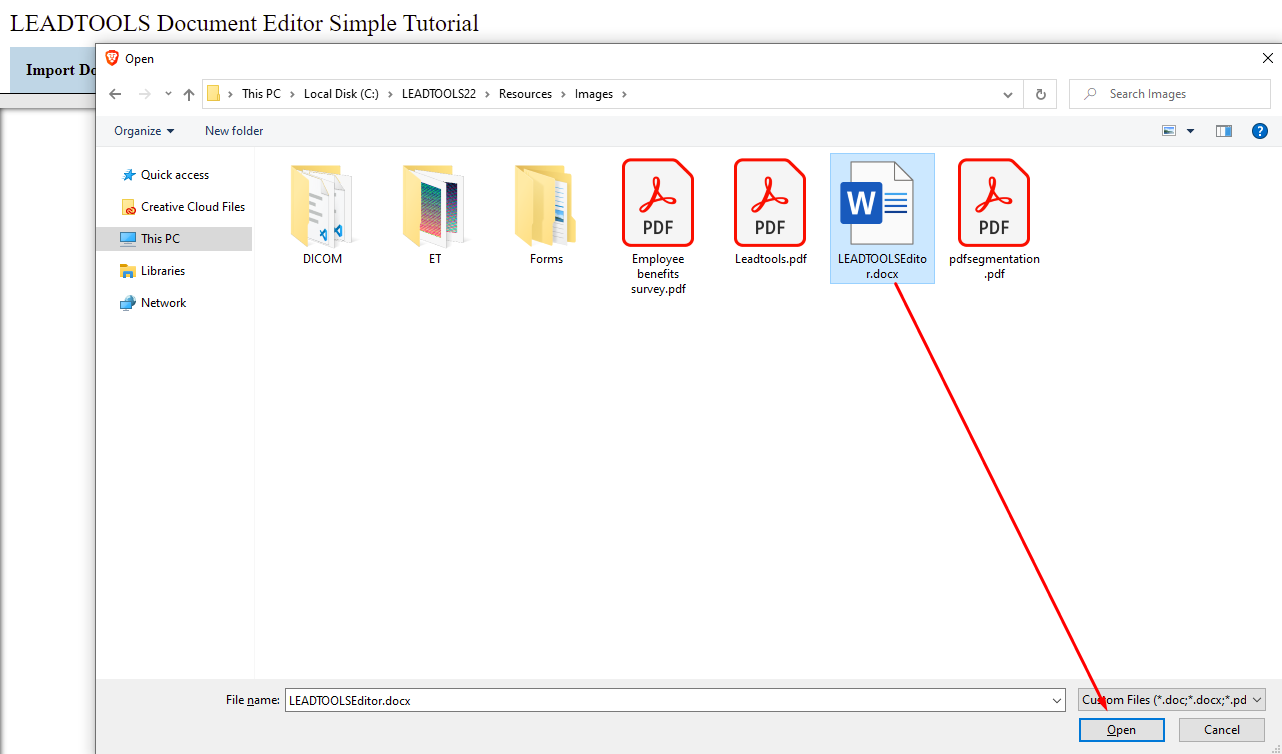Expand the address bar history dropdown
The width and height of the screenshot is (1282, 754).
pyautogui.click(x=1008, y=94)
